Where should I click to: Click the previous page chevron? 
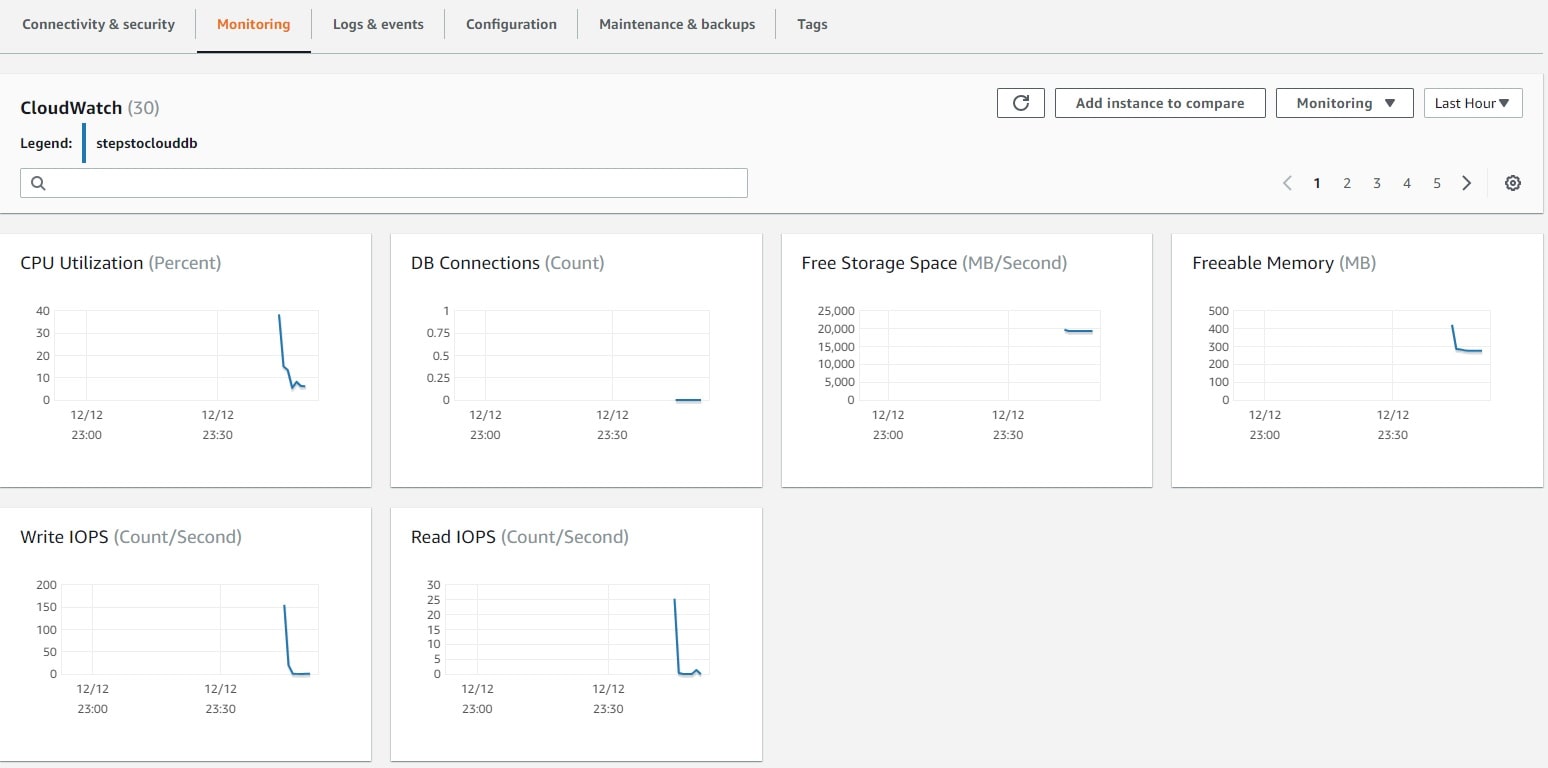1287,183
